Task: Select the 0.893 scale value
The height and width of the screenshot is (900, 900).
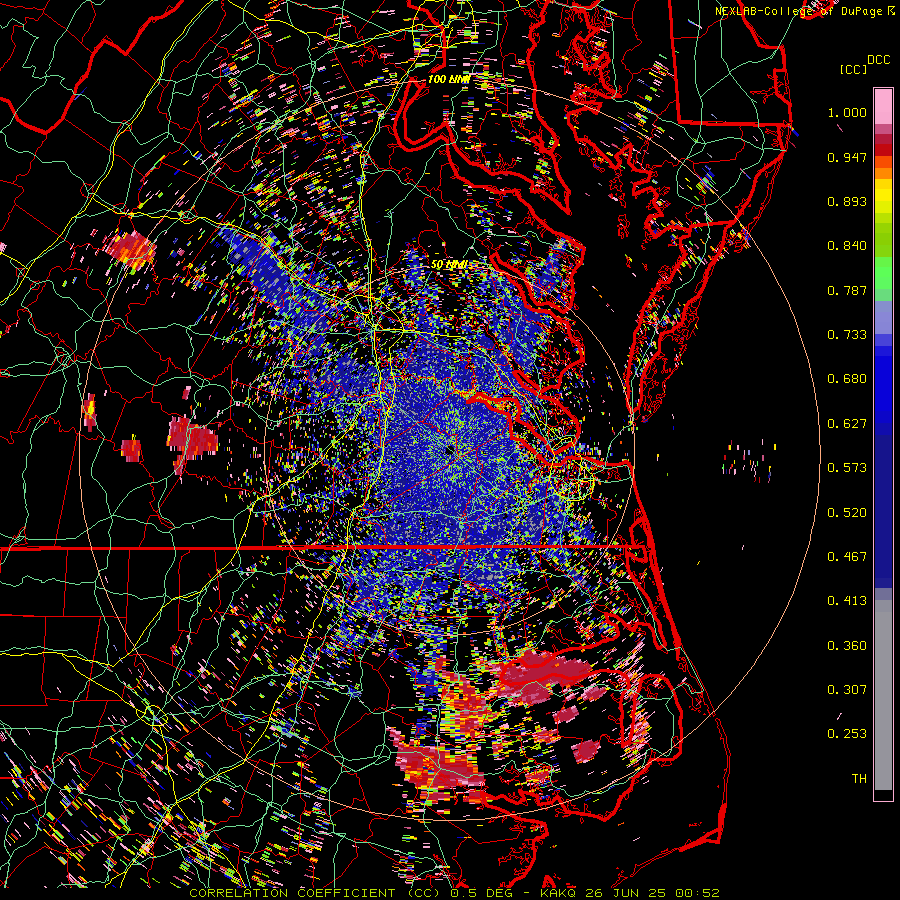Action: point(847,201)
